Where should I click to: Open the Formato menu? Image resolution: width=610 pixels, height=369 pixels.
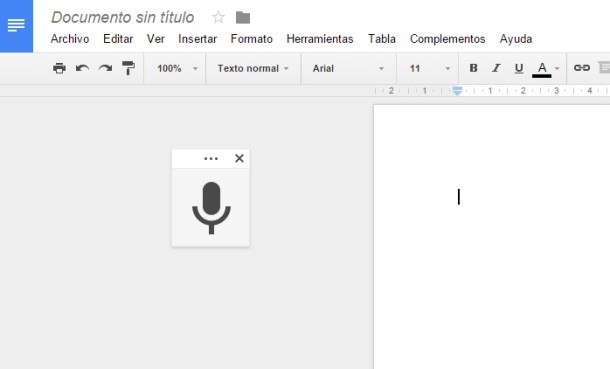[252, 39]
